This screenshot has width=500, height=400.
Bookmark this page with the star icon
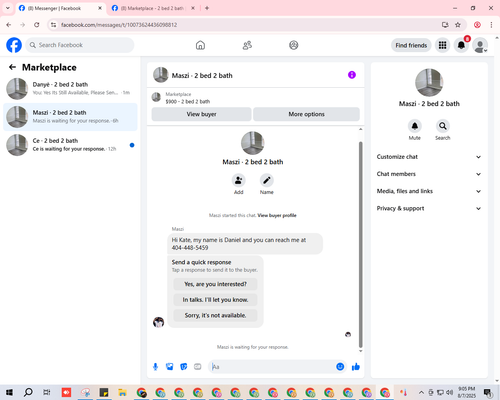(458, 25)
